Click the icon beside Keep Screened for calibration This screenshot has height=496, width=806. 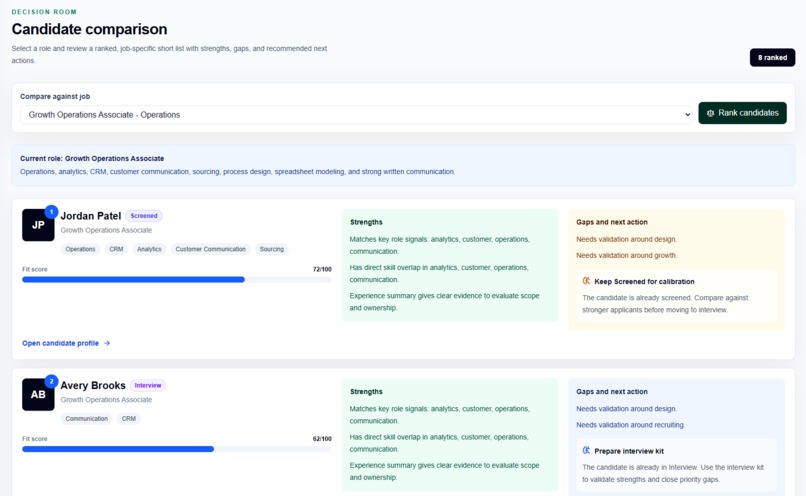[x=586, y=281]
